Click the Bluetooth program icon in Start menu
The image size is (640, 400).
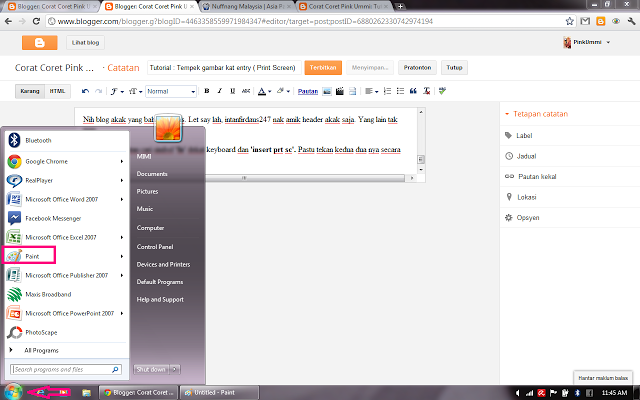point(15,141)
